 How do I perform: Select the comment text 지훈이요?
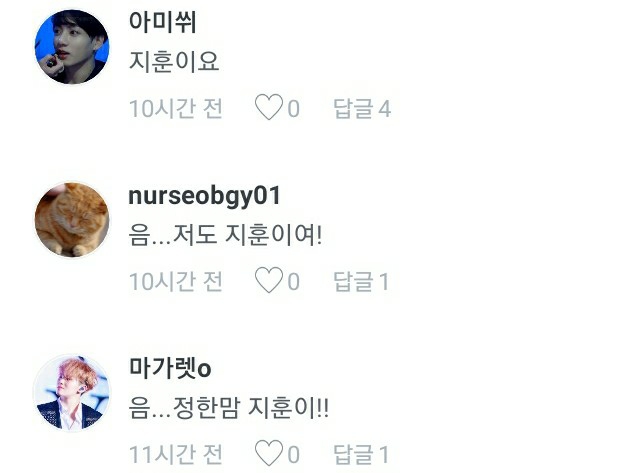click(x=174, y=62)
